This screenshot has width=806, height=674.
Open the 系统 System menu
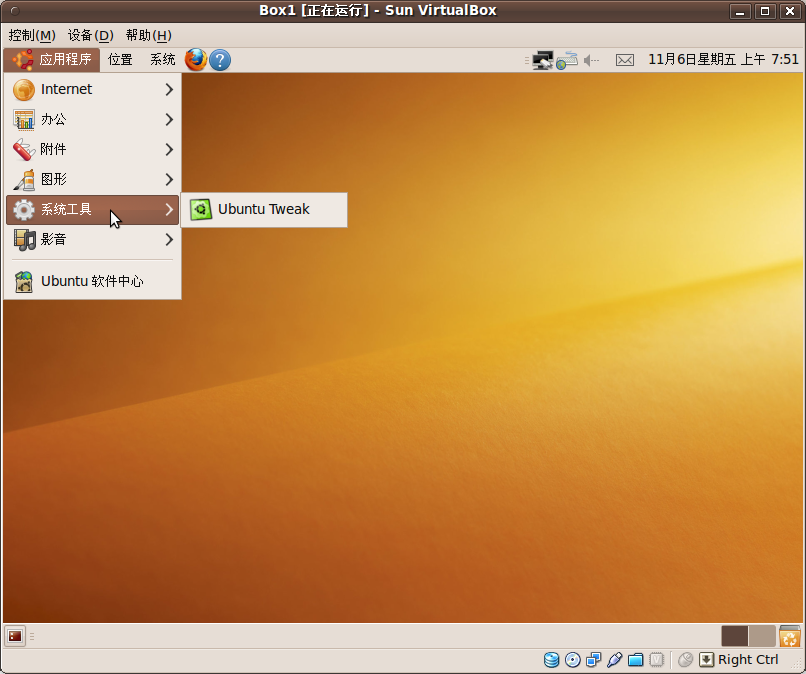coord(162,60)
